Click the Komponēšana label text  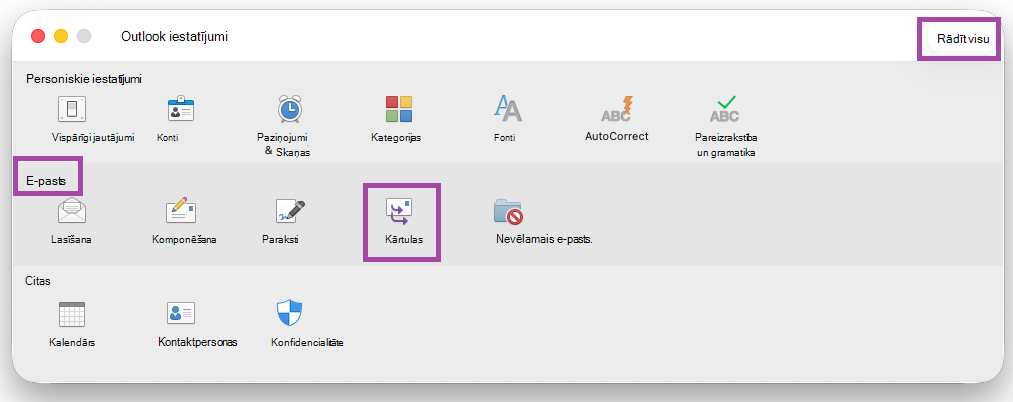tap(184, 240)
